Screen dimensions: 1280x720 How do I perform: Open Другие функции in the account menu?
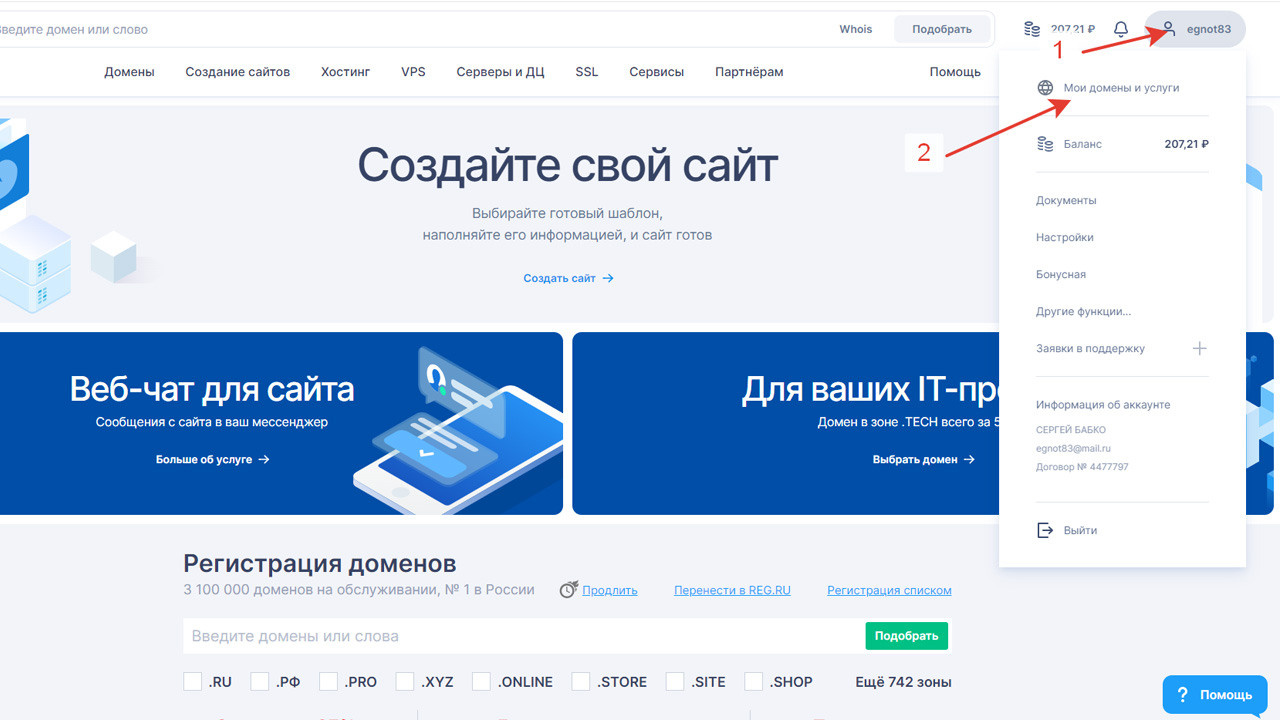pos(1083,311)
